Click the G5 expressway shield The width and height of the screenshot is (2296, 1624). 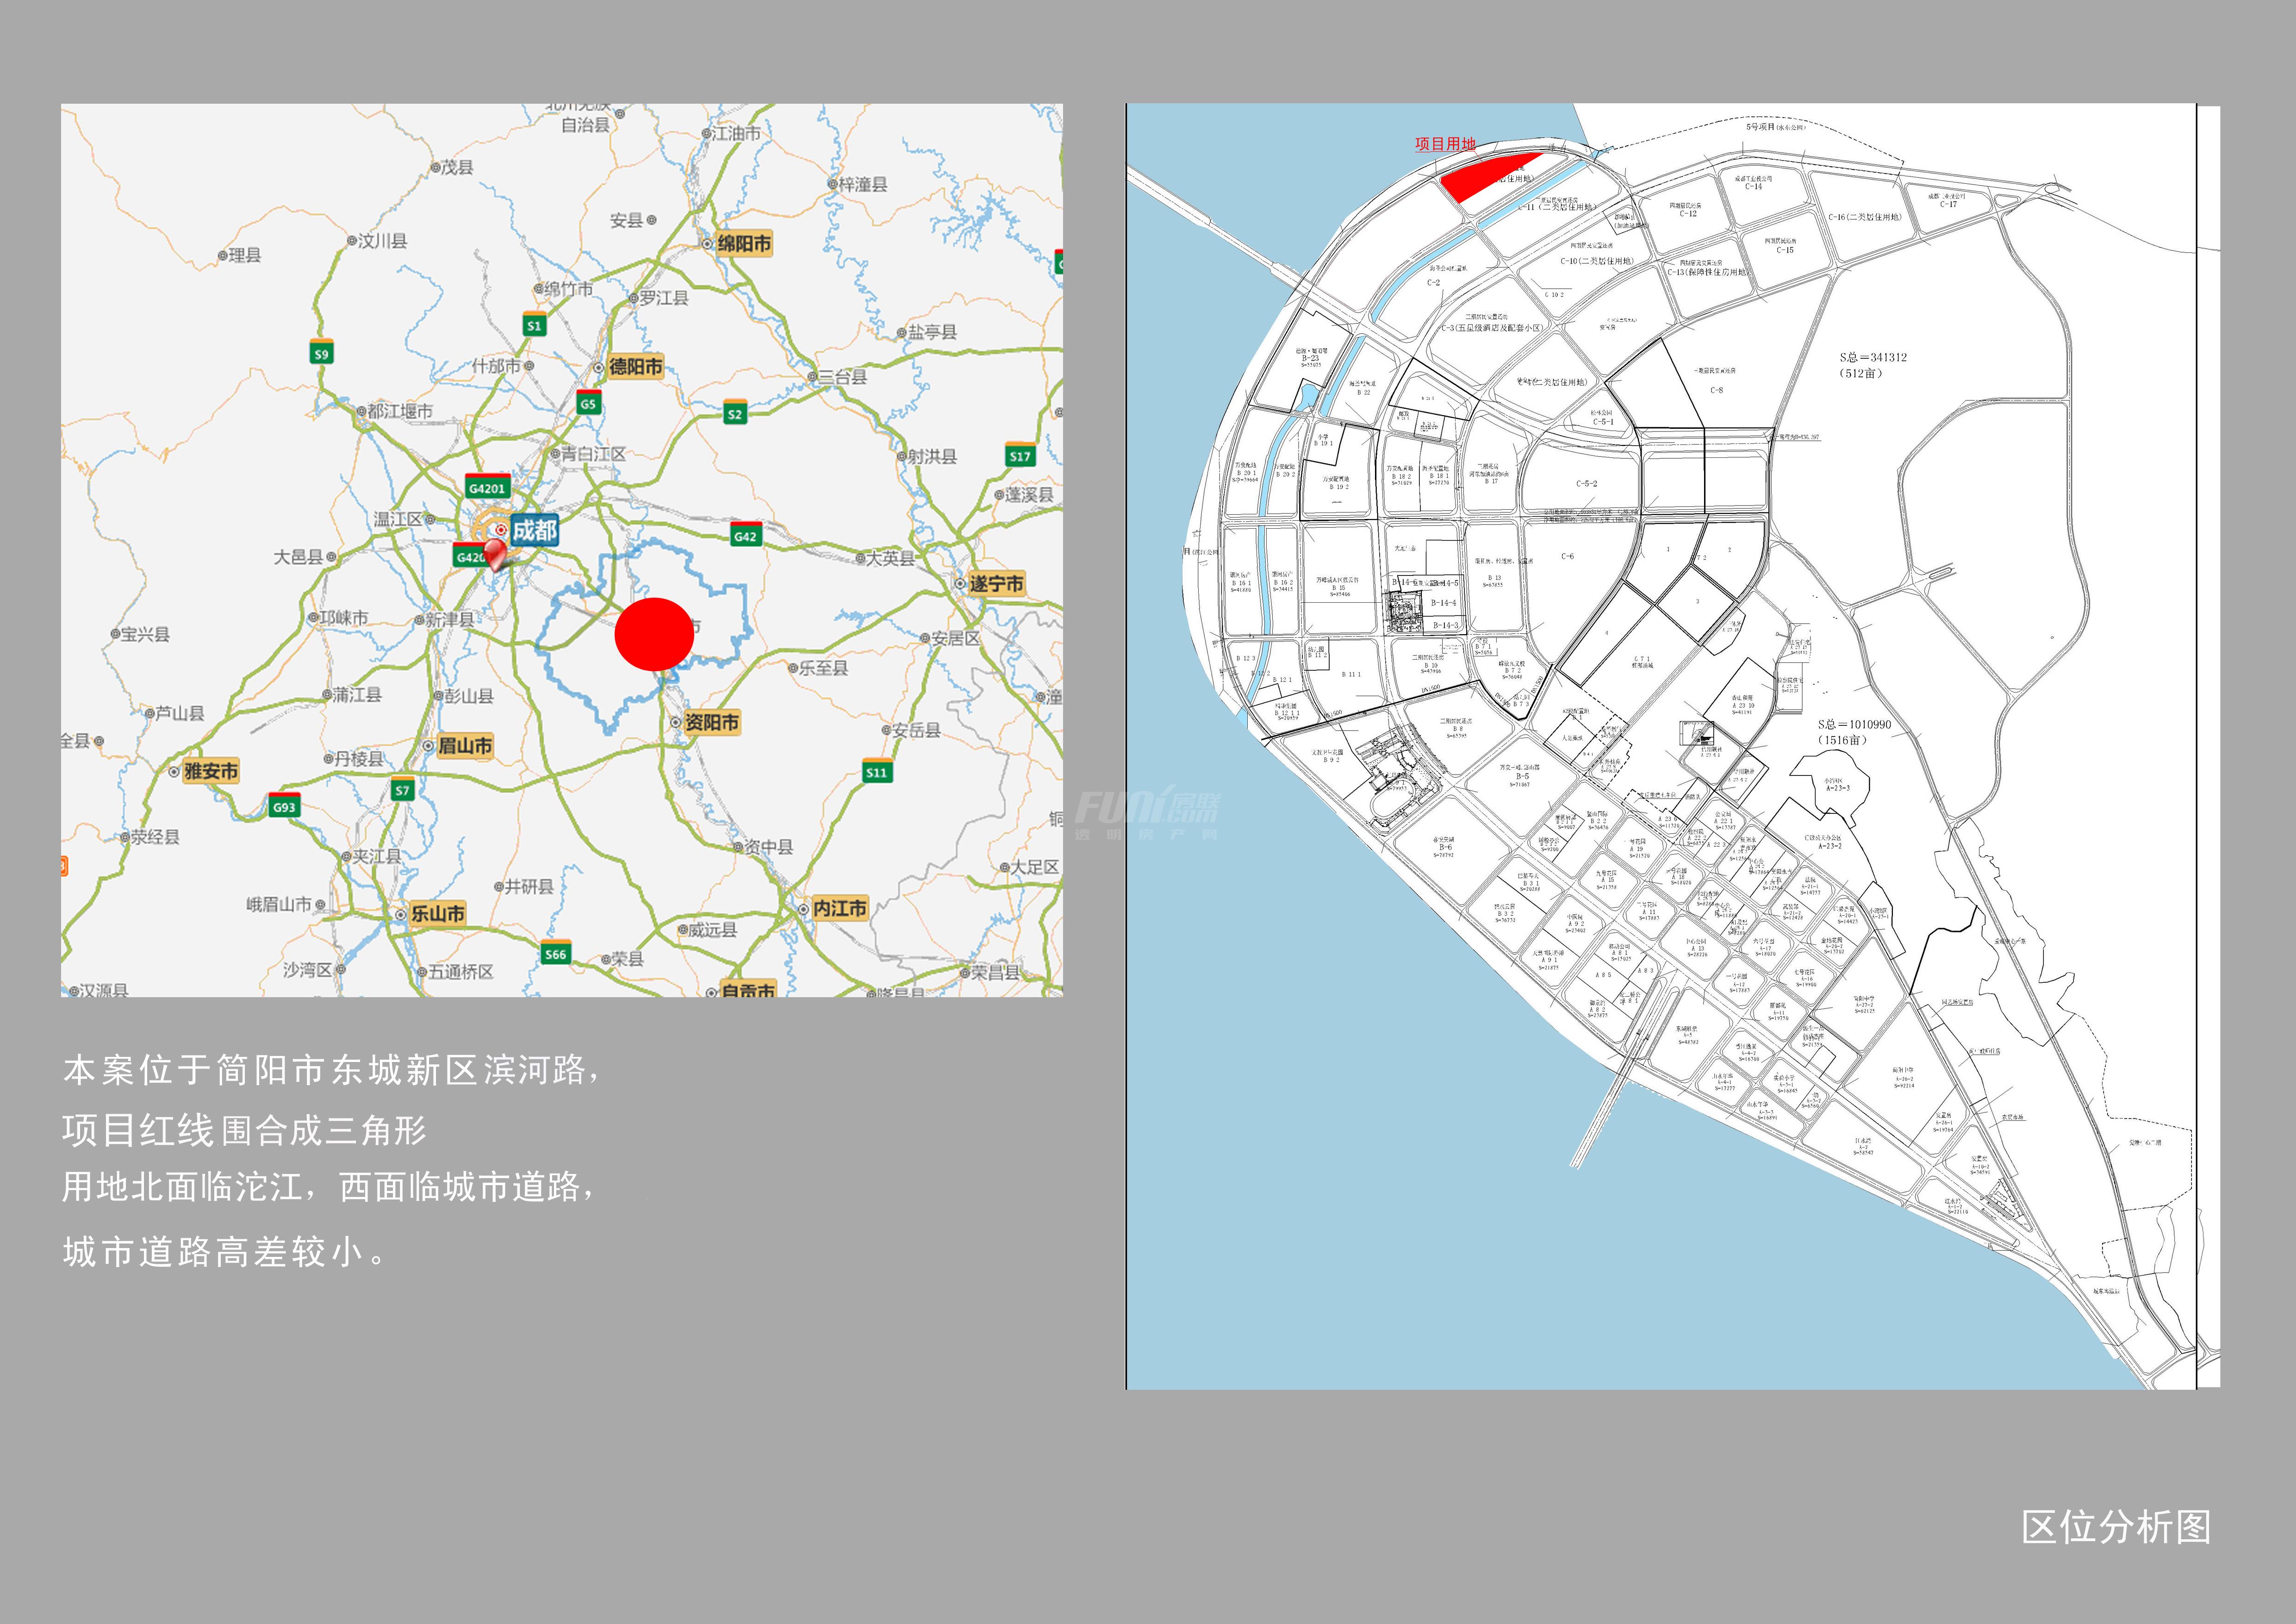pyautogui.click(x=588, y=402)
